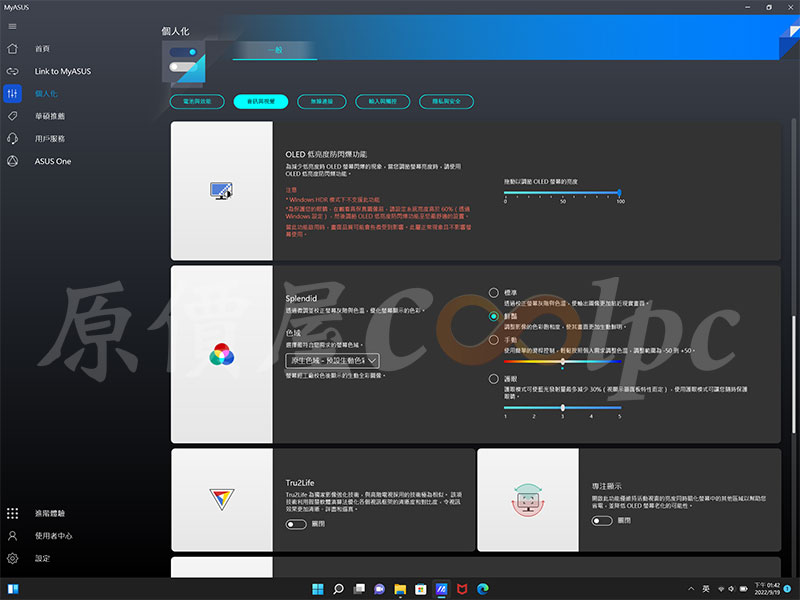The image size is (800, 600).
Task: Click the Splendid section heading
Action: point(301,298)
